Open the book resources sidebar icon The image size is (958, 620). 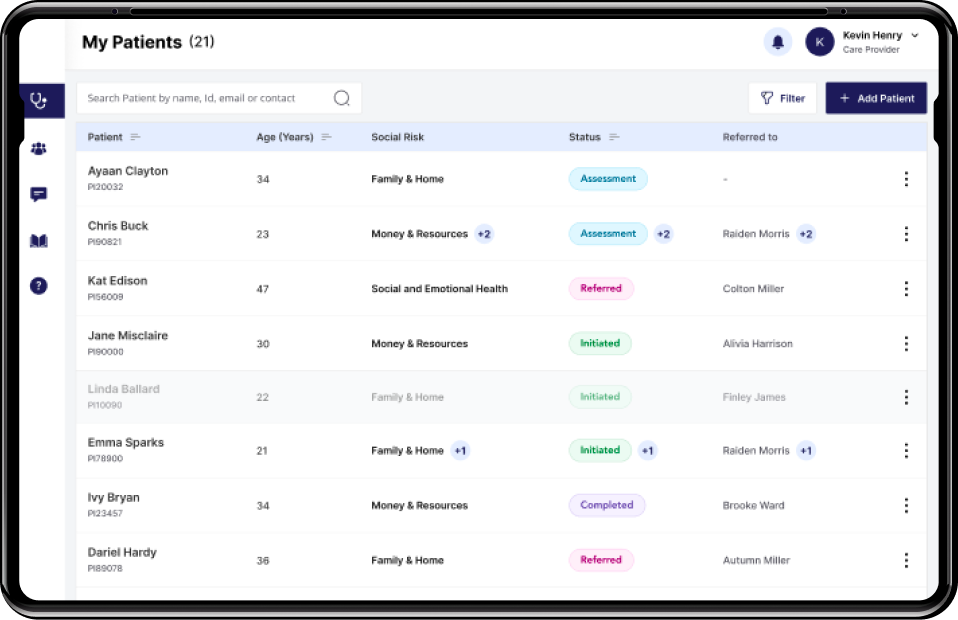pos(39,241)
